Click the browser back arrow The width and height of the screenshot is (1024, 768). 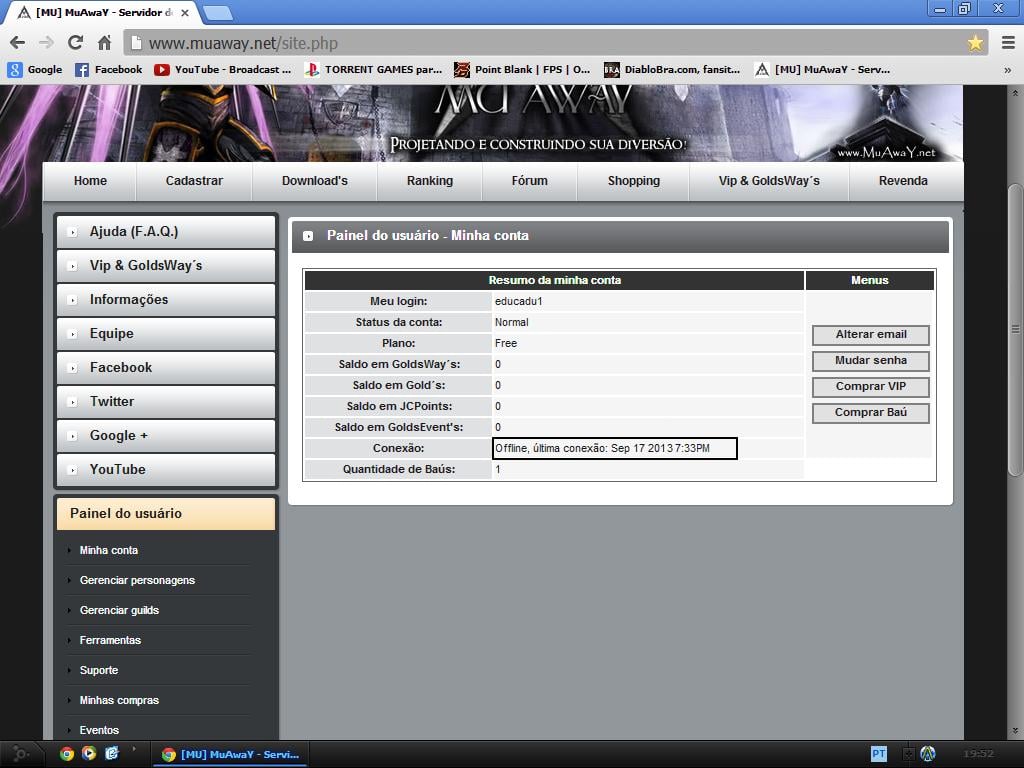pyautogui.click(x=17, y=43)
